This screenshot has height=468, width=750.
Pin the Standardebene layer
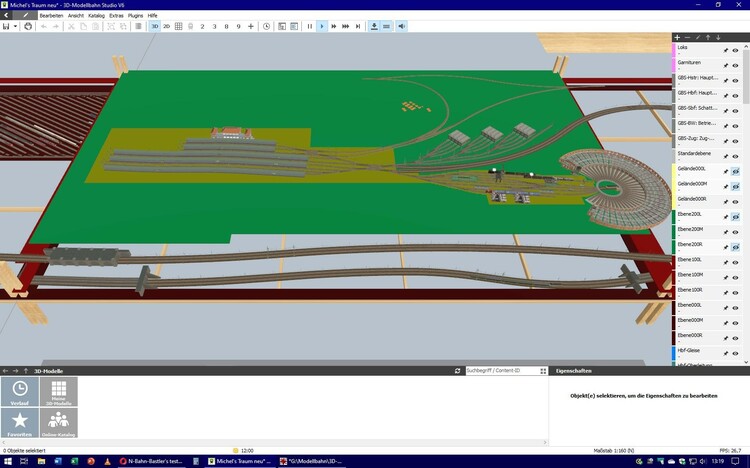[x=726, y=156]
